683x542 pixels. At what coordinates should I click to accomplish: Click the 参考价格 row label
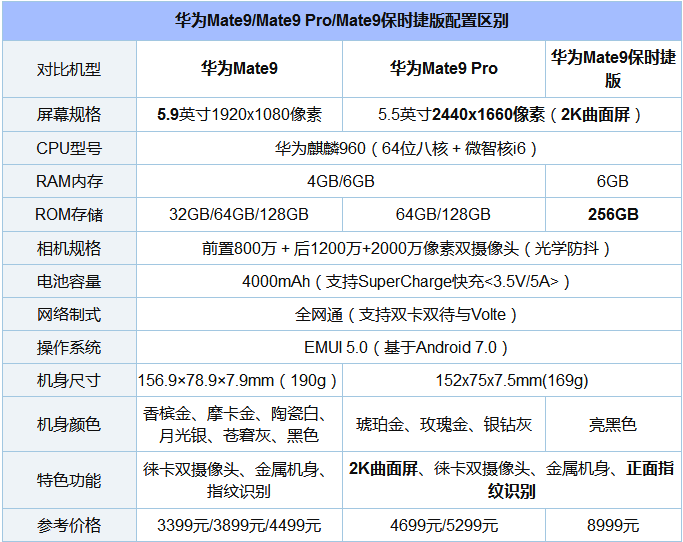pyautogui.click(x=69, y=525)
